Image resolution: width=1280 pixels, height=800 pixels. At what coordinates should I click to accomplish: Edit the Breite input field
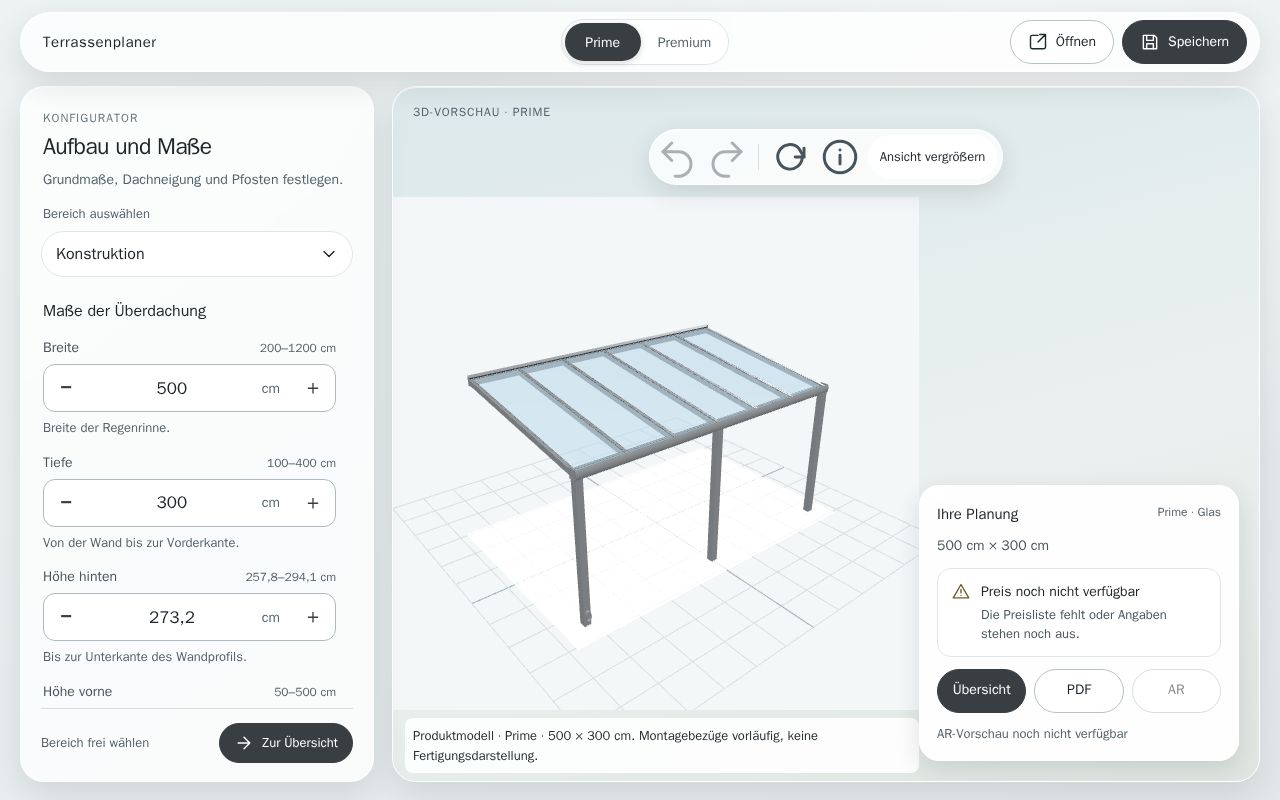[172, 388]
